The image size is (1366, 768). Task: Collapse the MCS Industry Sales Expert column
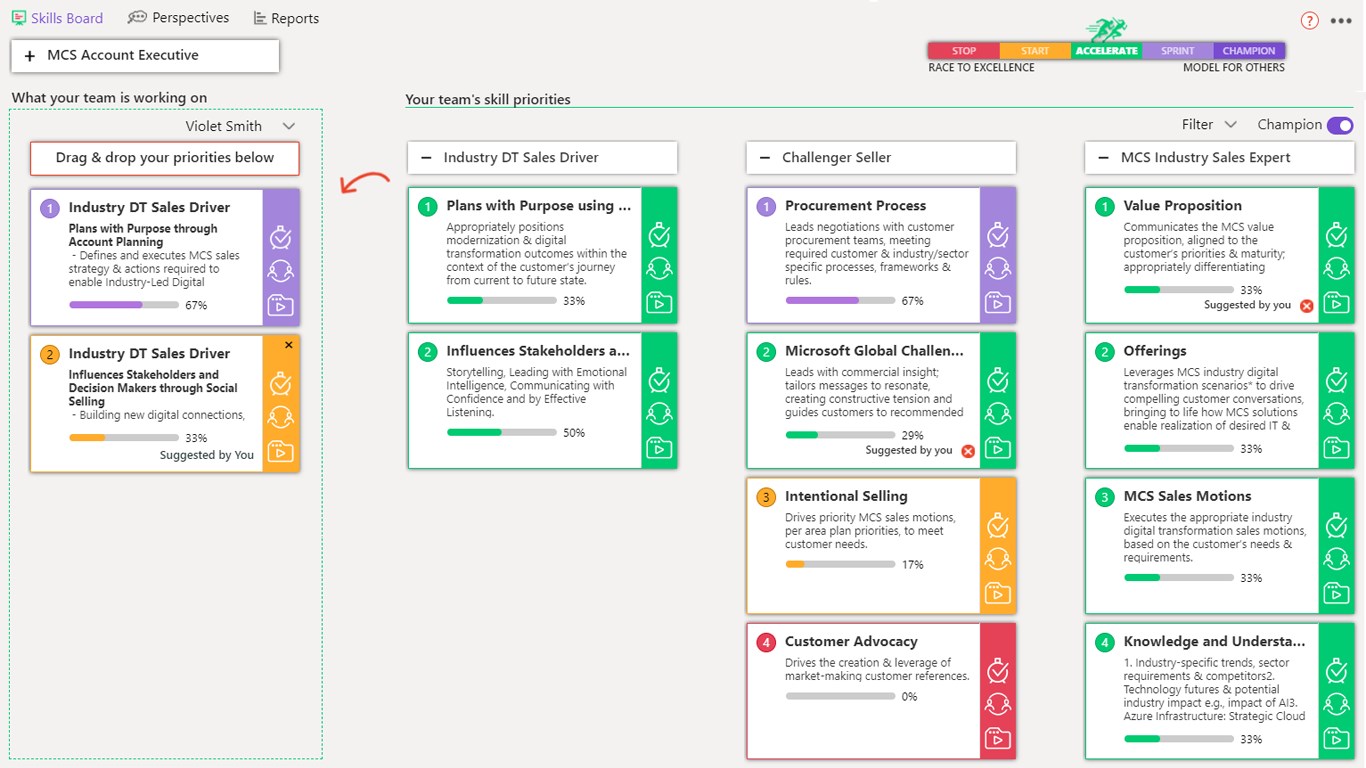[1104, 158]
